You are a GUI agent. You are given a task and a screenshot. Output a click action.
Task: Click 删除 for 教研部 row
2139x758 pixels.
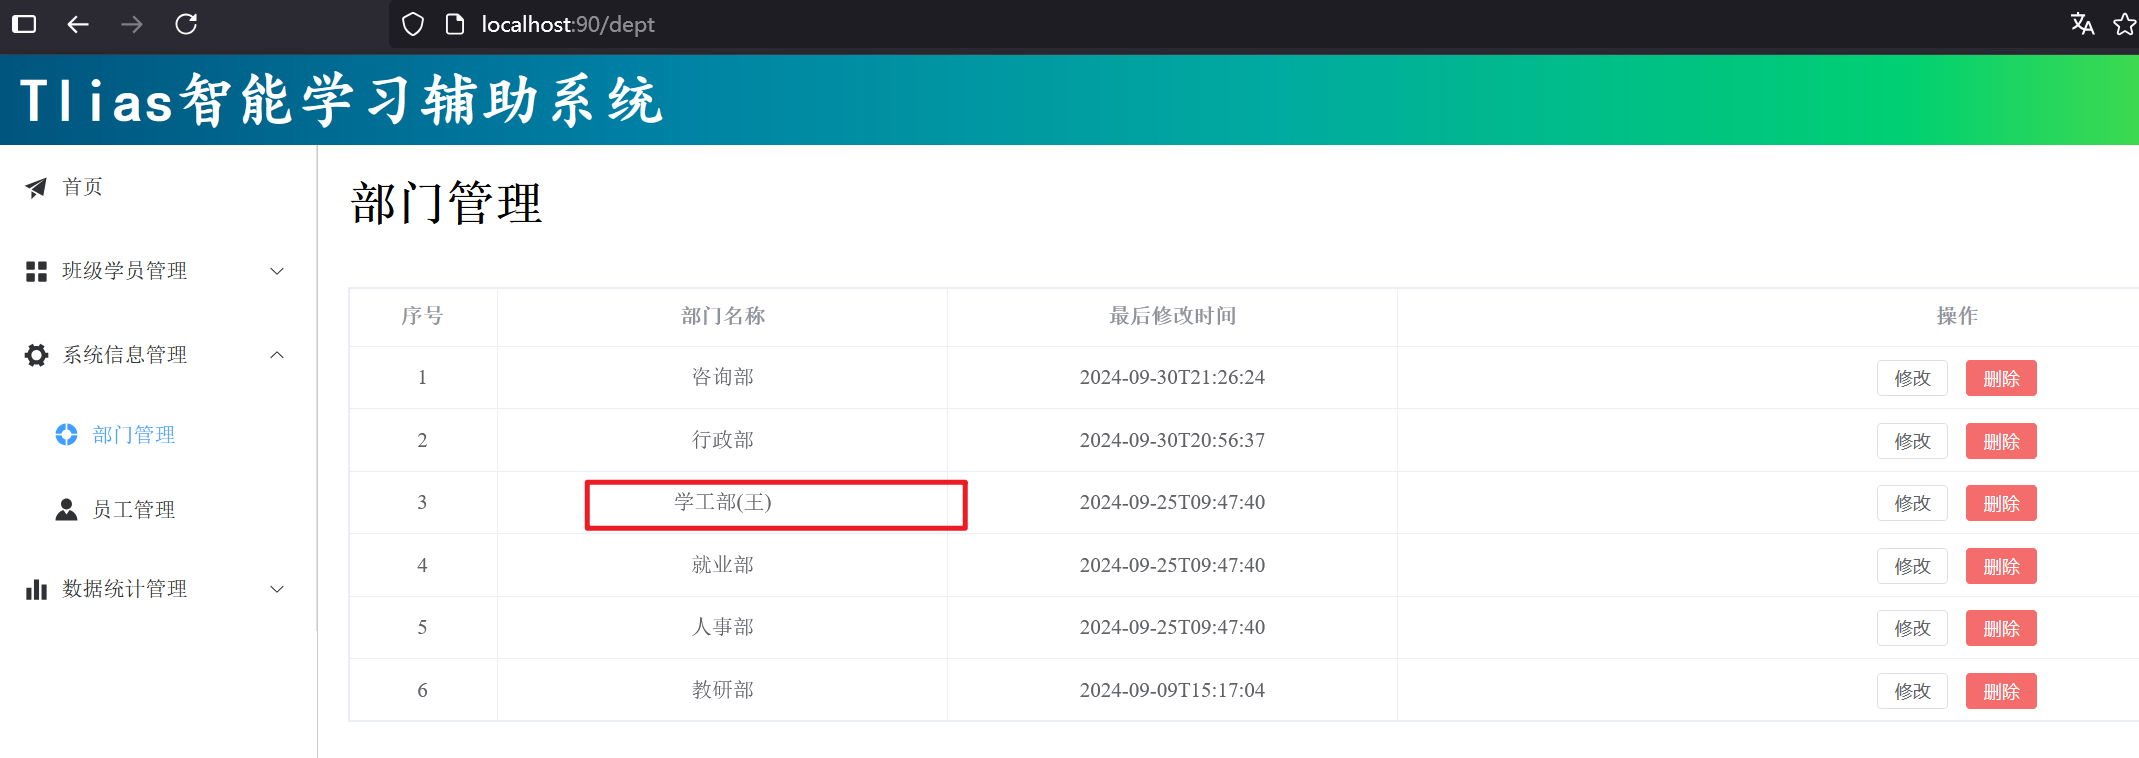coord(2000,691)
